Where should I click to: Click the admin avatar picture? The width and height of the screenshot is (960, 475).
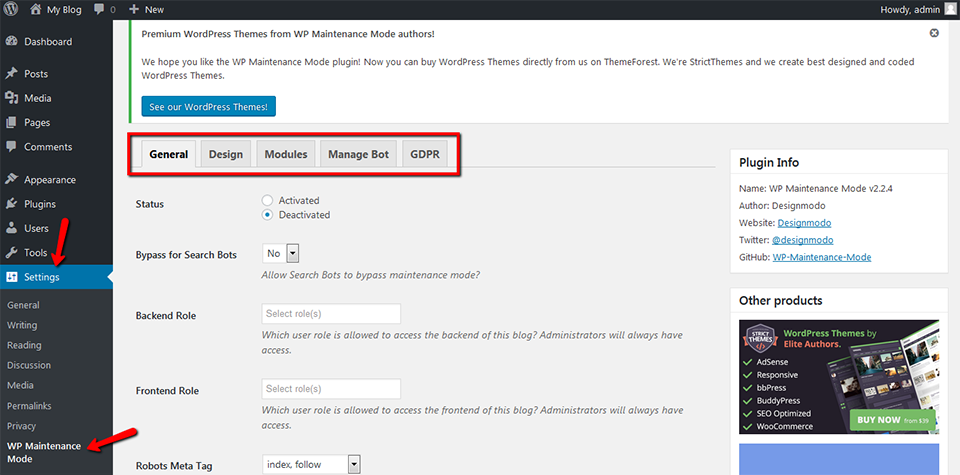tap(948, 9)
